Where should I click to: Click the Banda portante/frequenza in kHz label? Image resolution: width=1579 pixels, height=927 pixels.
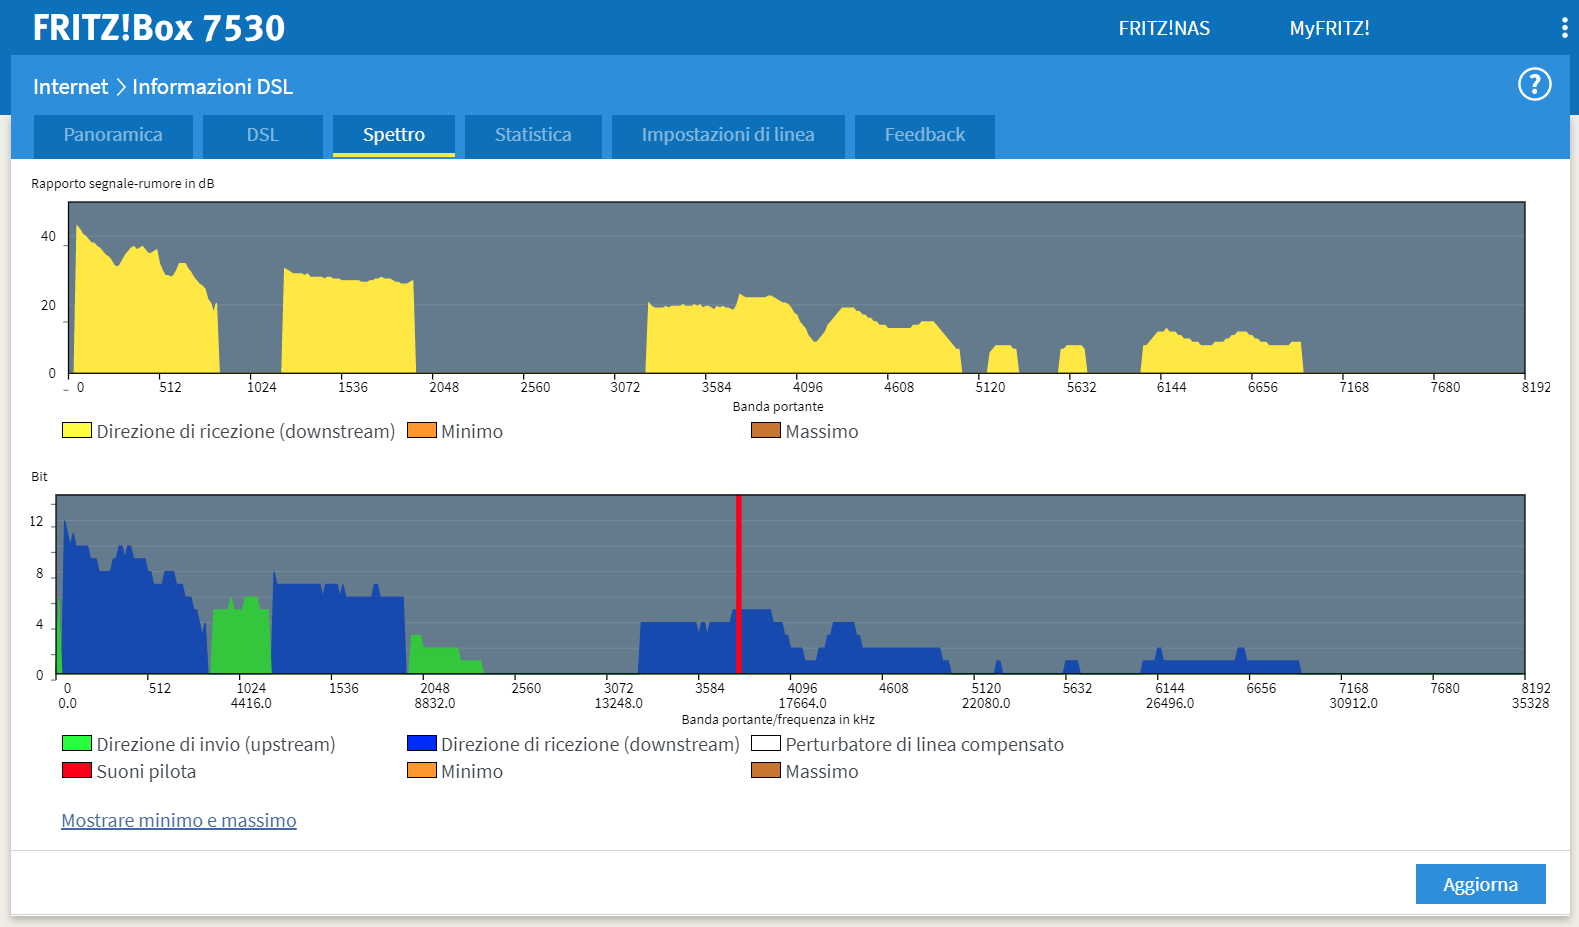[x=778, y=720]
